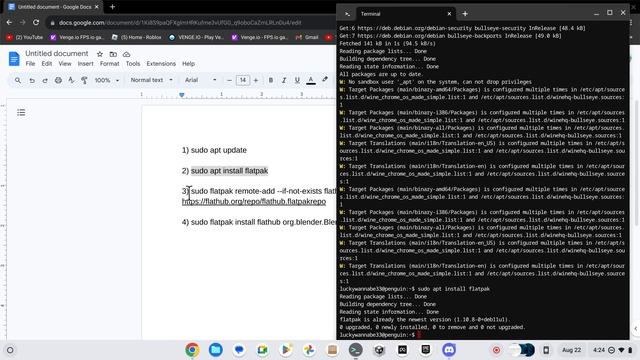Open the zoom level 100% dropdown
Viewport: 640px width, 360px height.
(x=107, y=80)
